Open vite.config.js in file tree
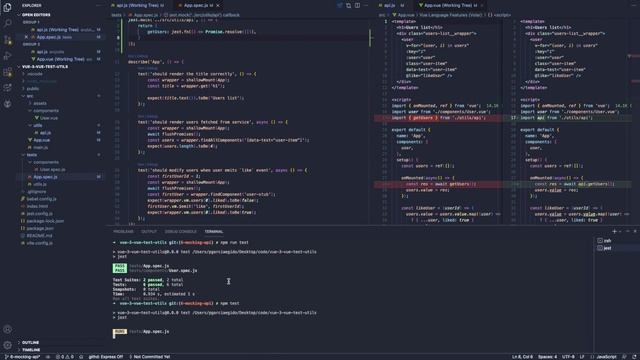Screen dimensions: 640x360 (40, 243)
